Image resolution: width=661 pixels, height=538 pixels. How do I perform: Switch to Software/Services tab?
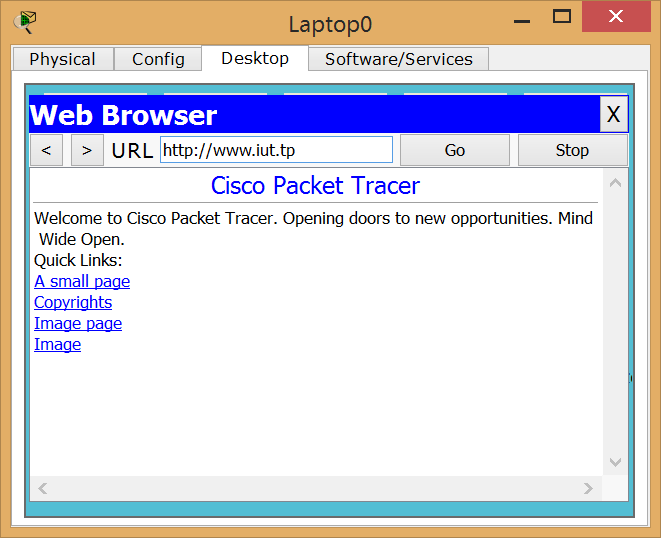tap(399, 59)
